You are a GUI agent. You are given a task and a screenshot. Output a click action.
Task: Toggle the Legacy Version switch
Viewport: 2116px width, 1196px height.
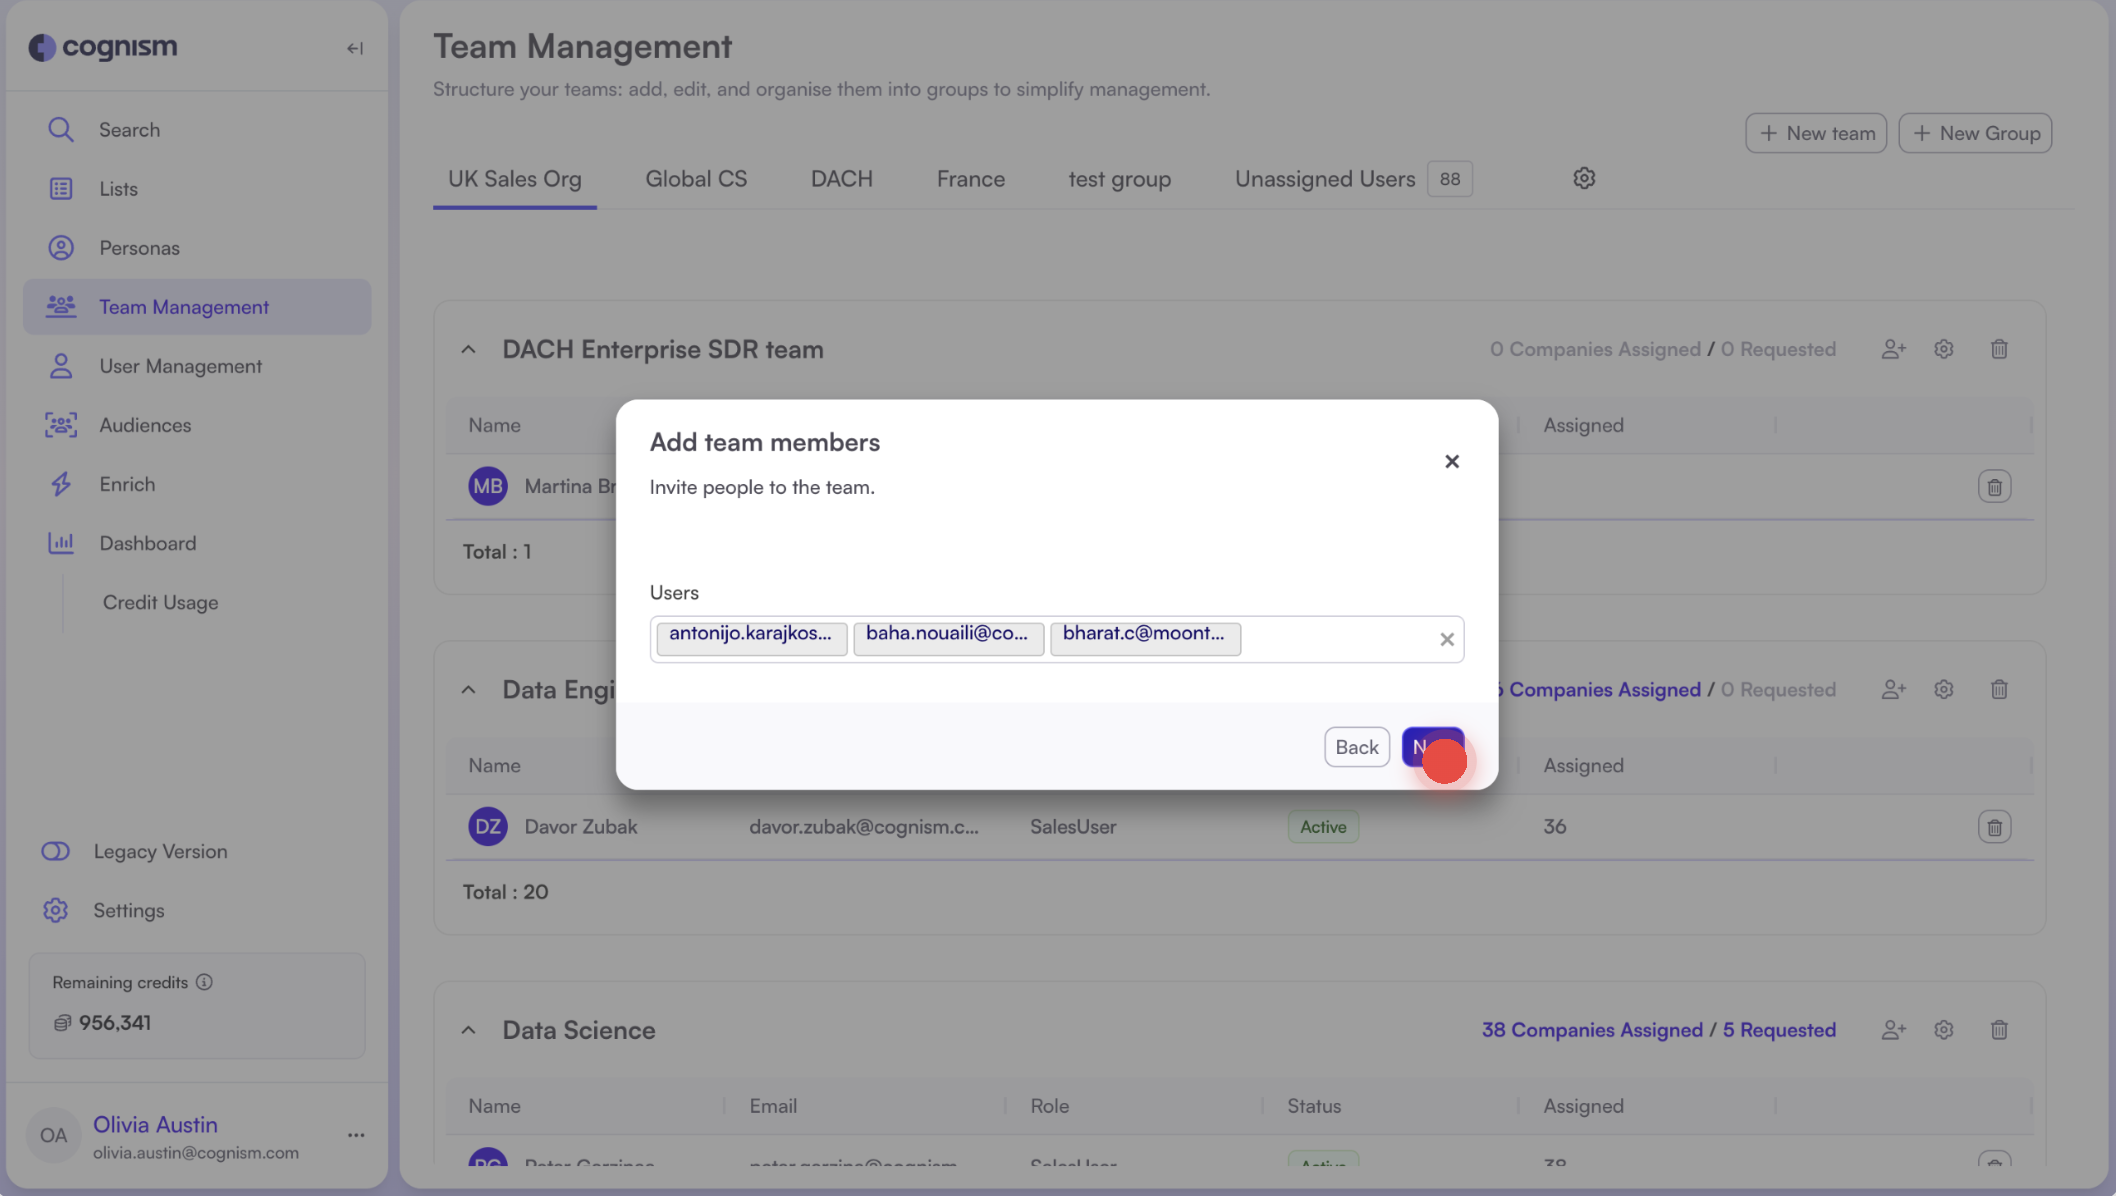[55, 851]
